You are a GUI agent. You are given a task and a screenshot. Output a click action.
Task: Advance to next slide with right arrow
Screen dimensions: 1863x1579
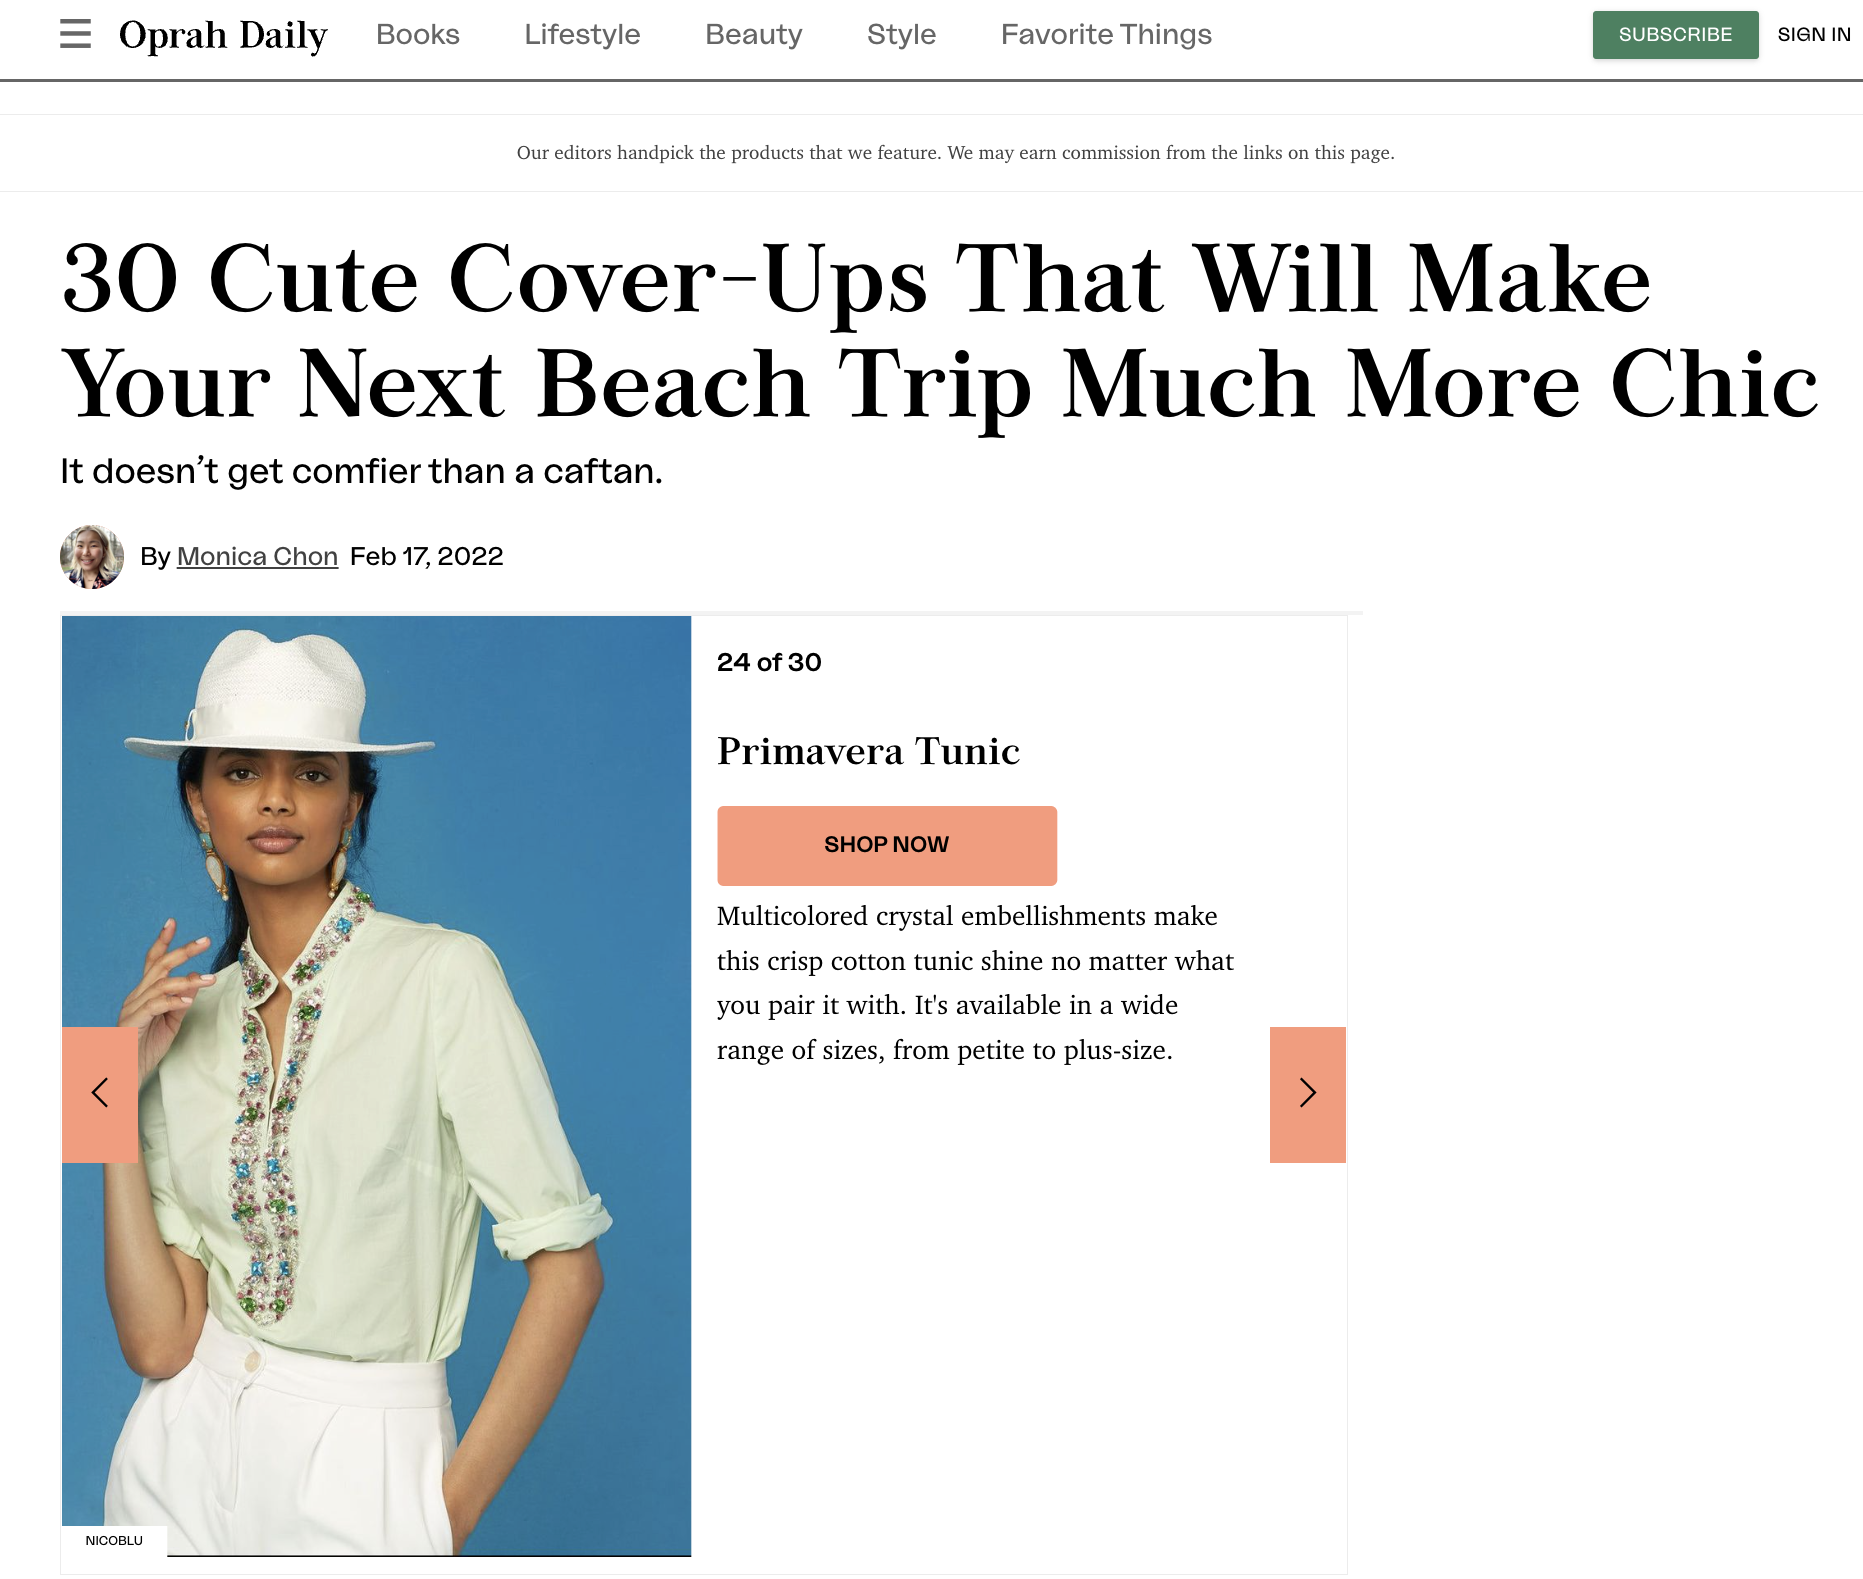tap(1307, 1093)
